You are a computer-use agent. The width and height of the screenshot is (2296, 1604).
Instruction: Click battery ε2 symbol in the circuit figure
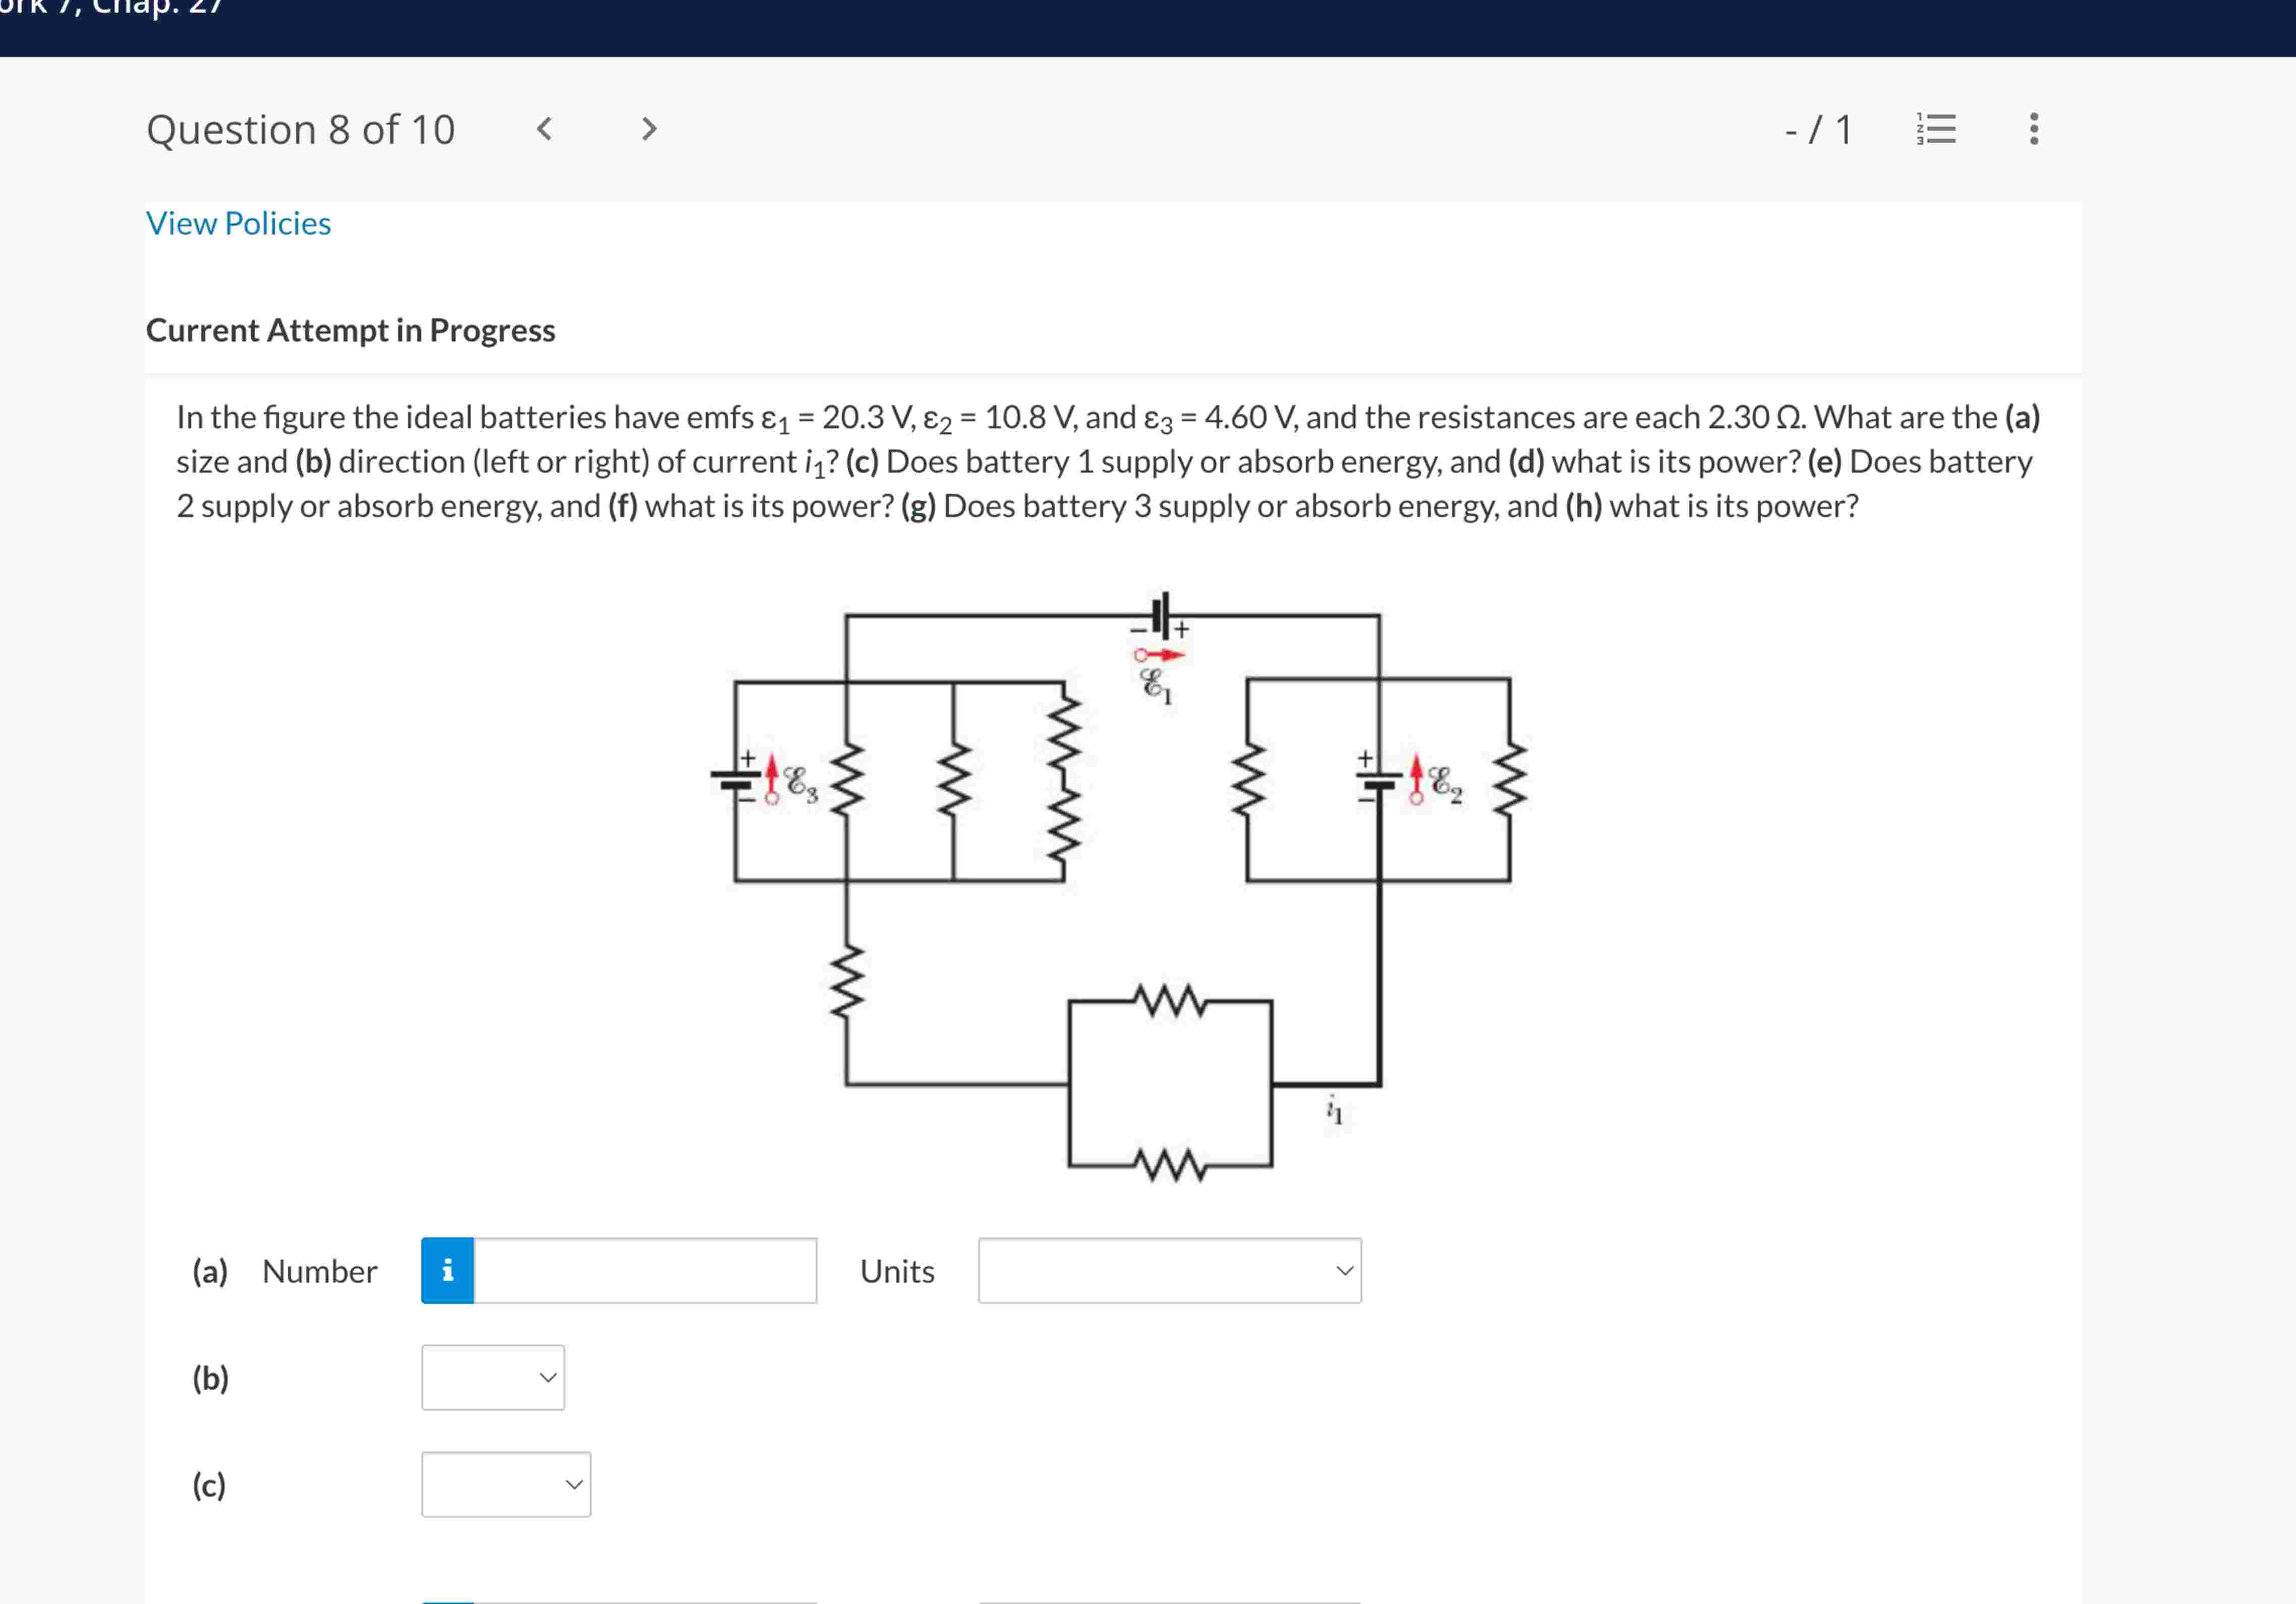coord(1379,781)
